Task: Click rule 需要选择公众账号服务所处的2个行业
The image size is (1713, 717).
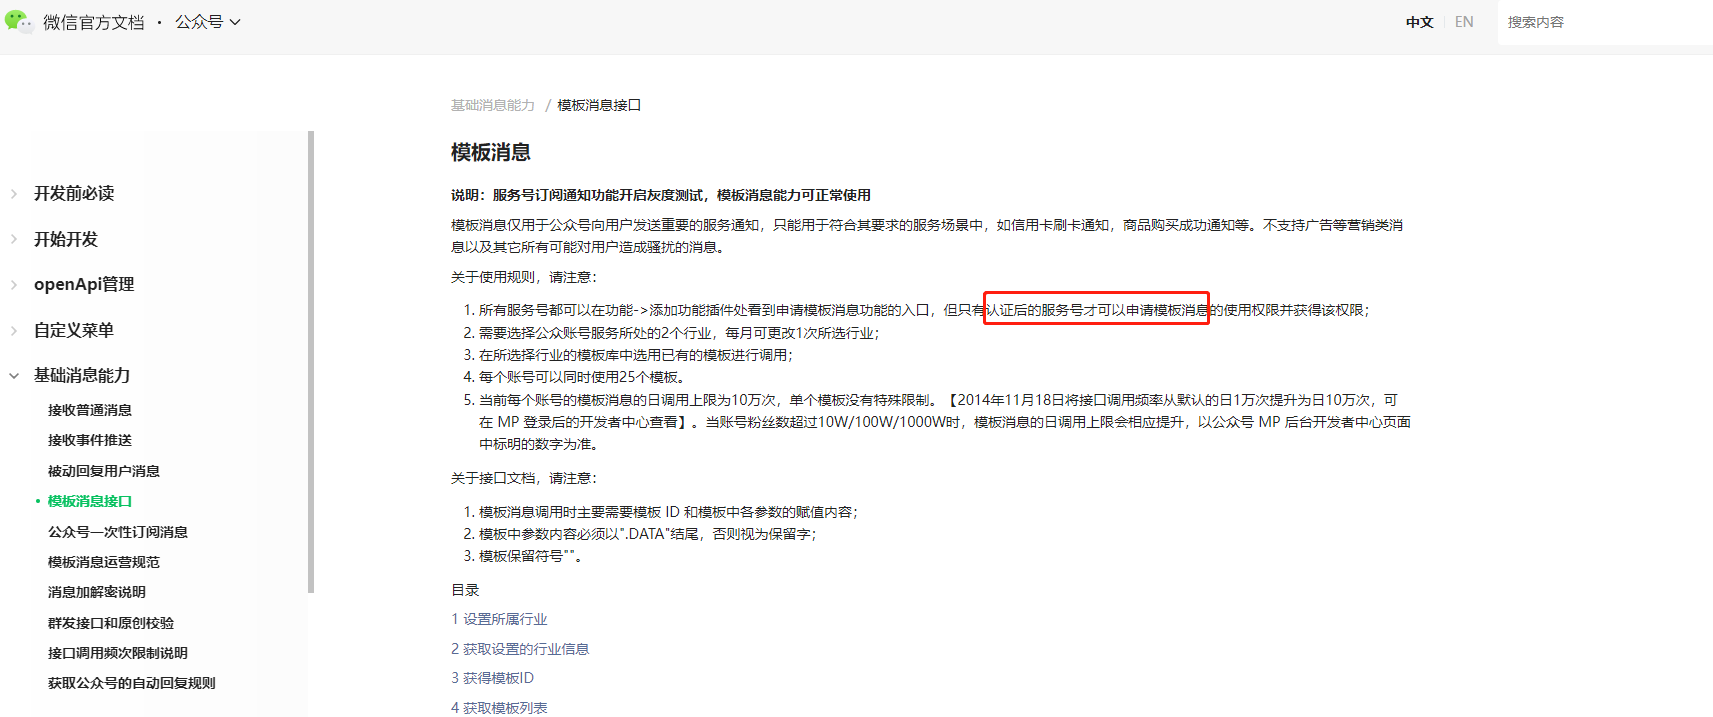Action: tap(679, 333)
